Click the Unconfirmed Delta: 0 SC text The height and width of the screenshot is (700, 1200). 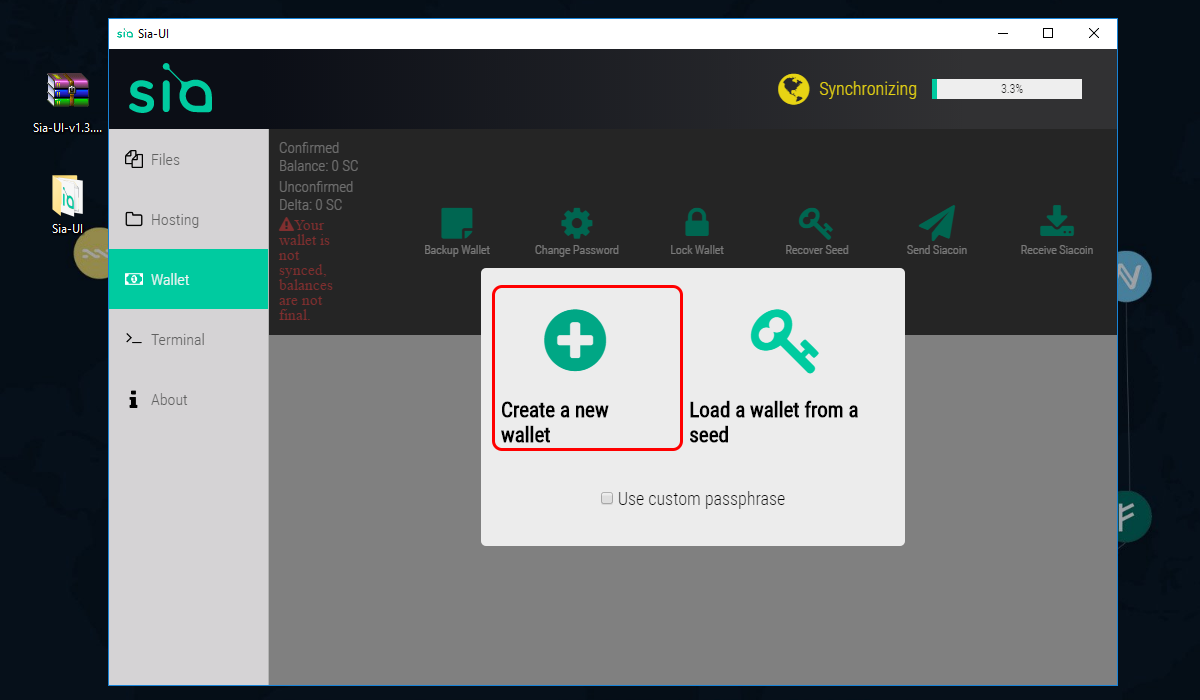[x=316, y=196]
